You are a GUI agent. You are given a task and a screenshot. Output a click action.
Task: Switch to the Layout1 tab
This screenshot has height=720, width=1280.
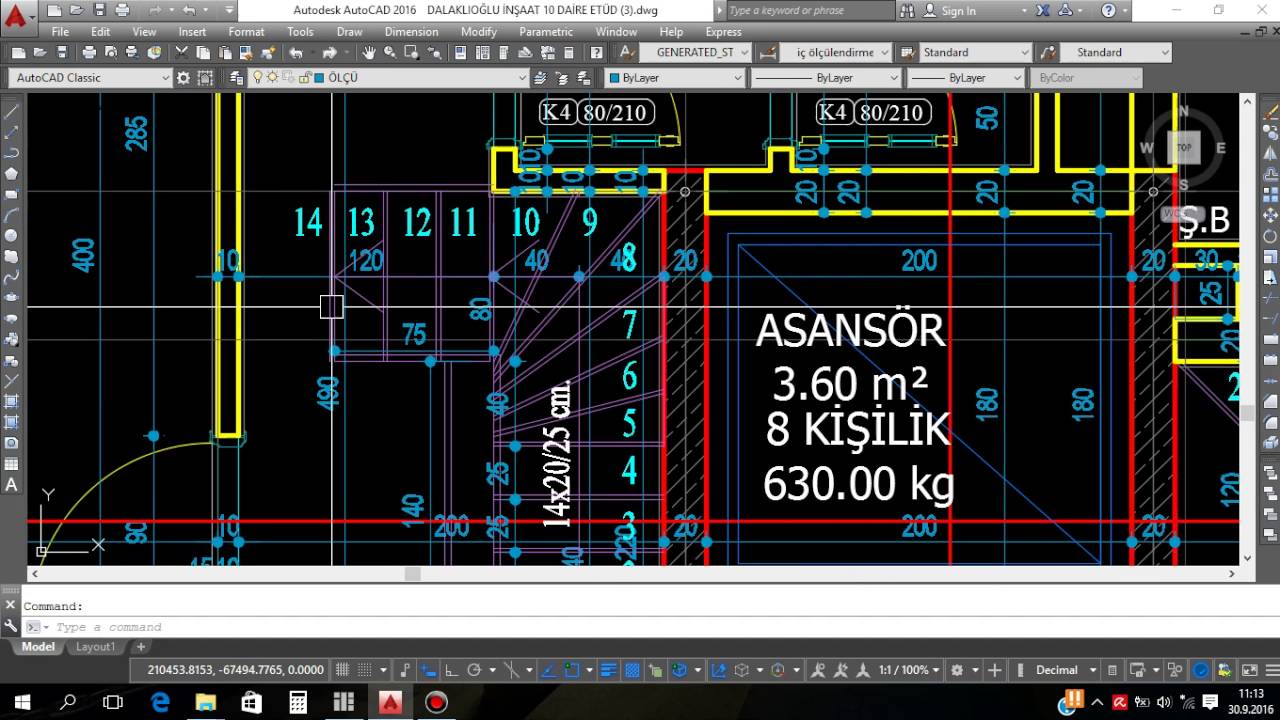click(x=96, y=647)
